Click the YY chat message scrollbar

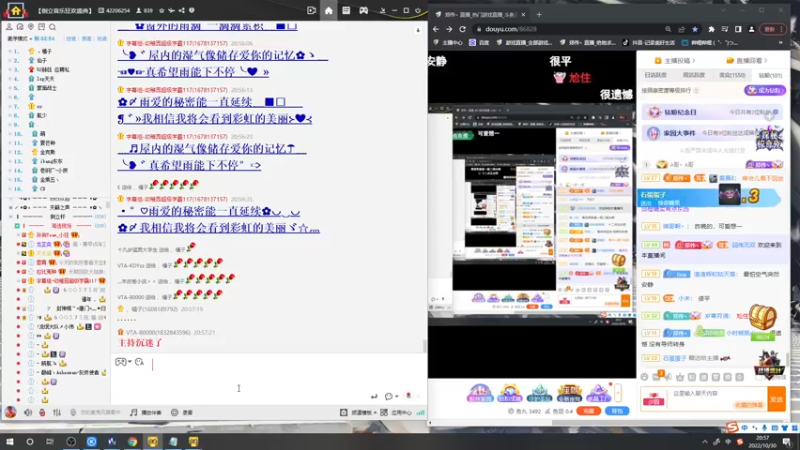point(424,345)
